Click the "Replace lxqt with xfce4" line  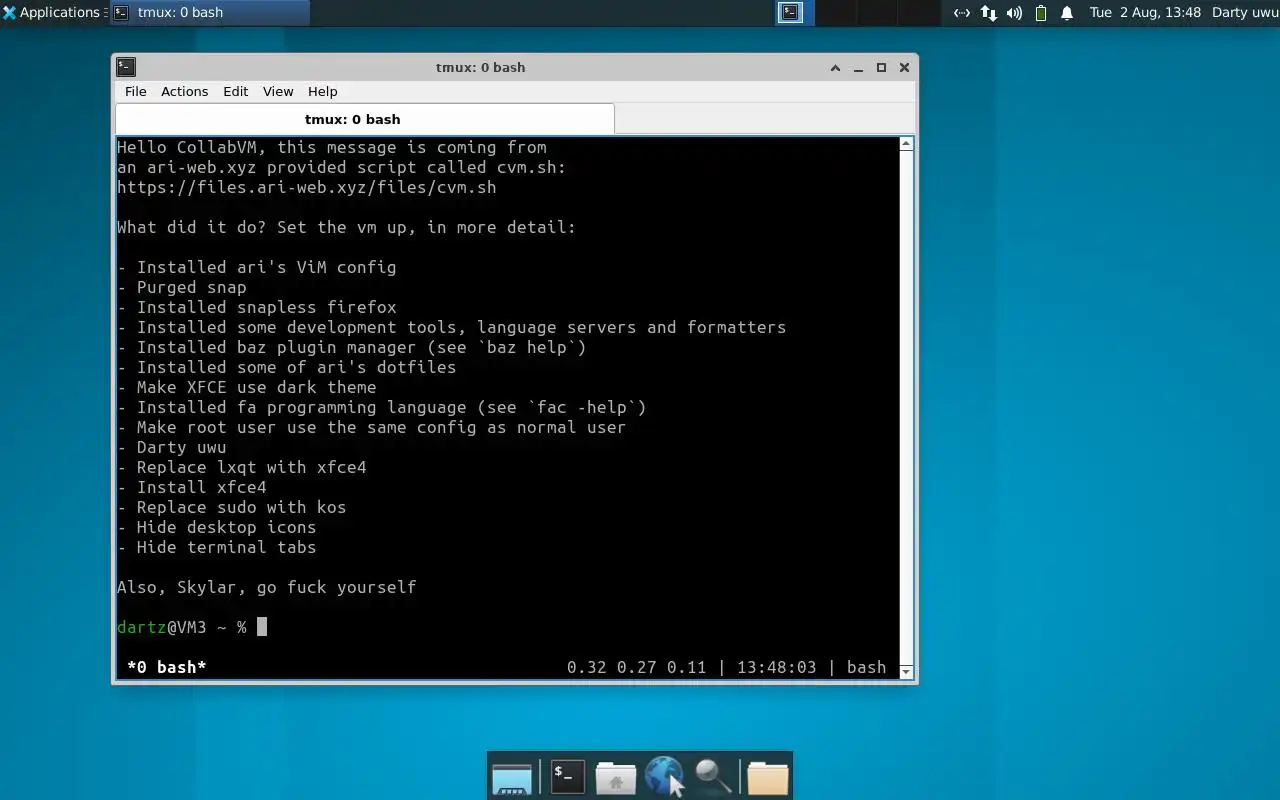tap(241, 467)
